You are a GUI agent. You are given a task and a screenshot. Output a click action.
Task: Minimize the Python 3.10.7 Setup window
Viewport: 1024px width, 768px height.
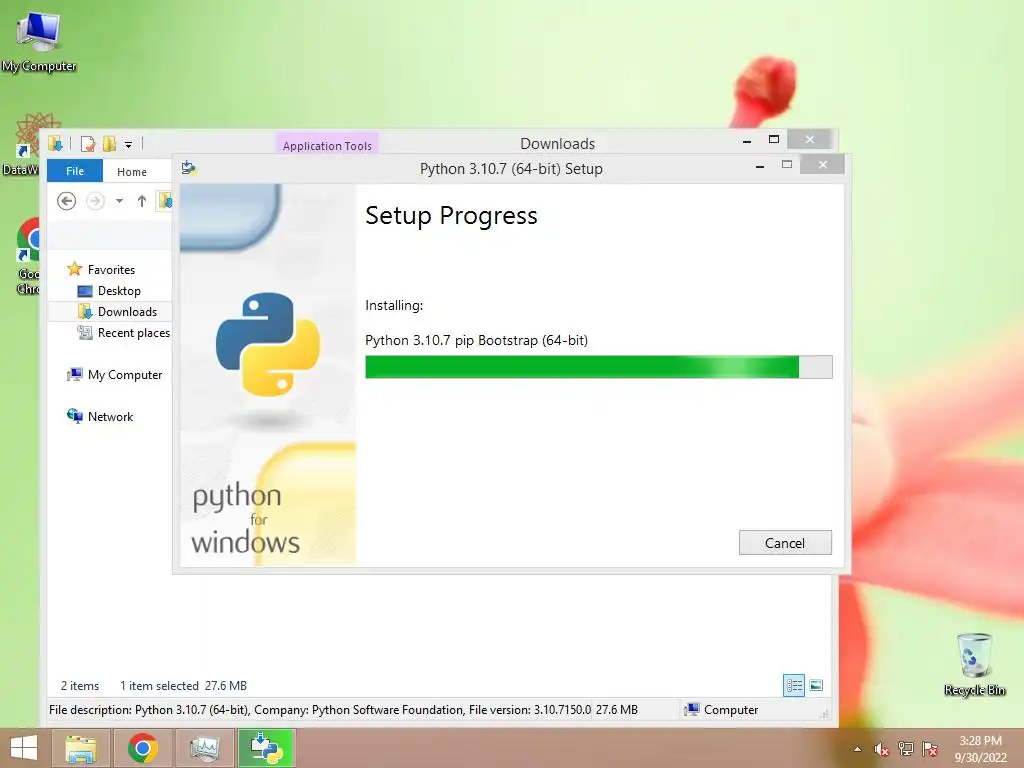(x=760, y=168)
